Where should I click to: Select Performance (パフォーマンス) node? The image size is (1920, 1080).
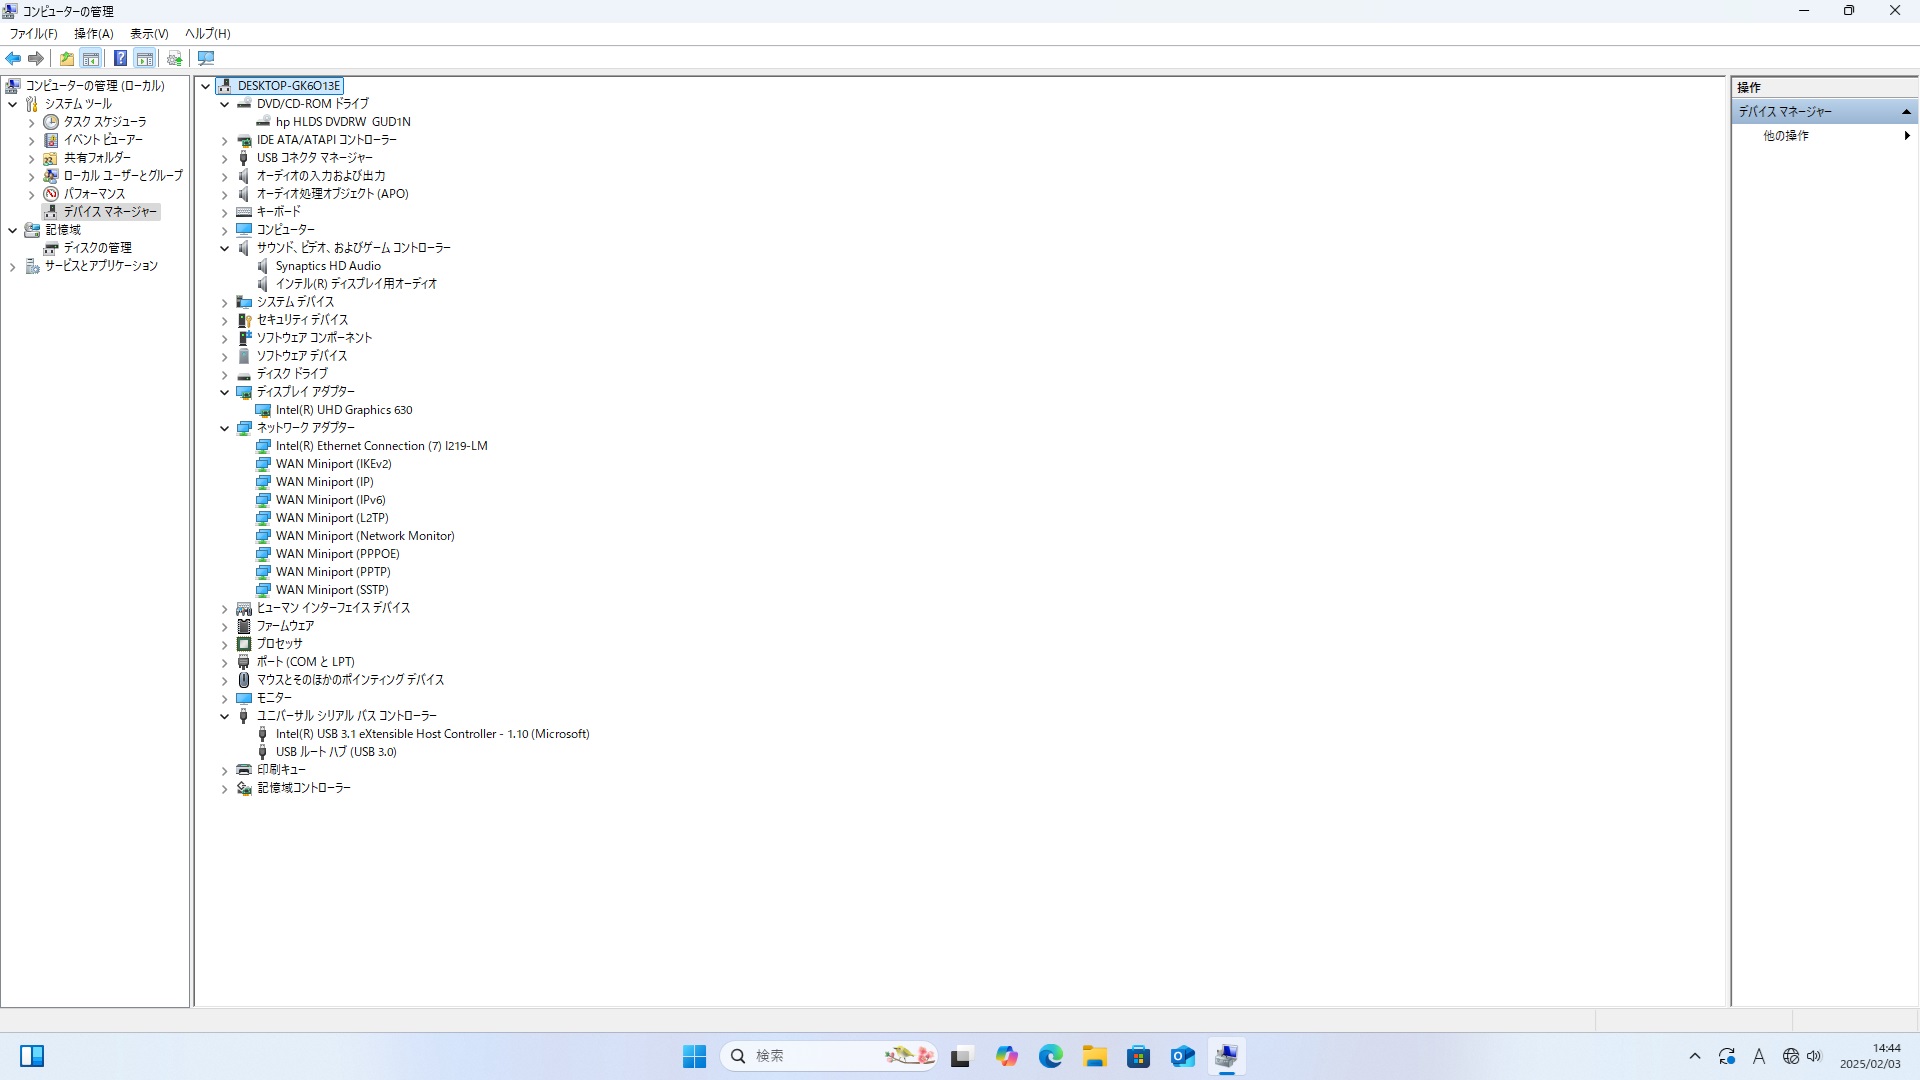click(x=95, y=194)
